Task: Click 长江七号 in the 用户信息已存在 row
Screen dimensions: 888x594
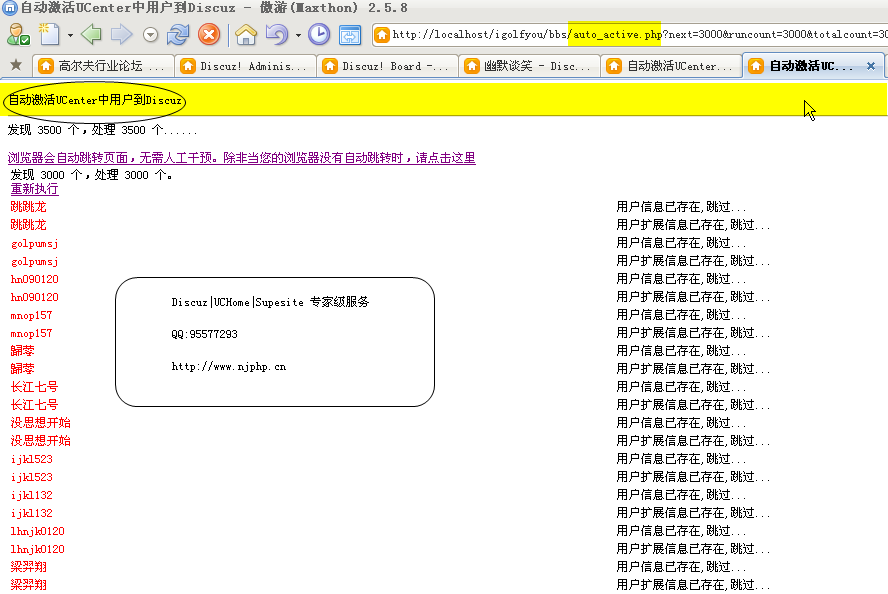Action: coord(35,387)
